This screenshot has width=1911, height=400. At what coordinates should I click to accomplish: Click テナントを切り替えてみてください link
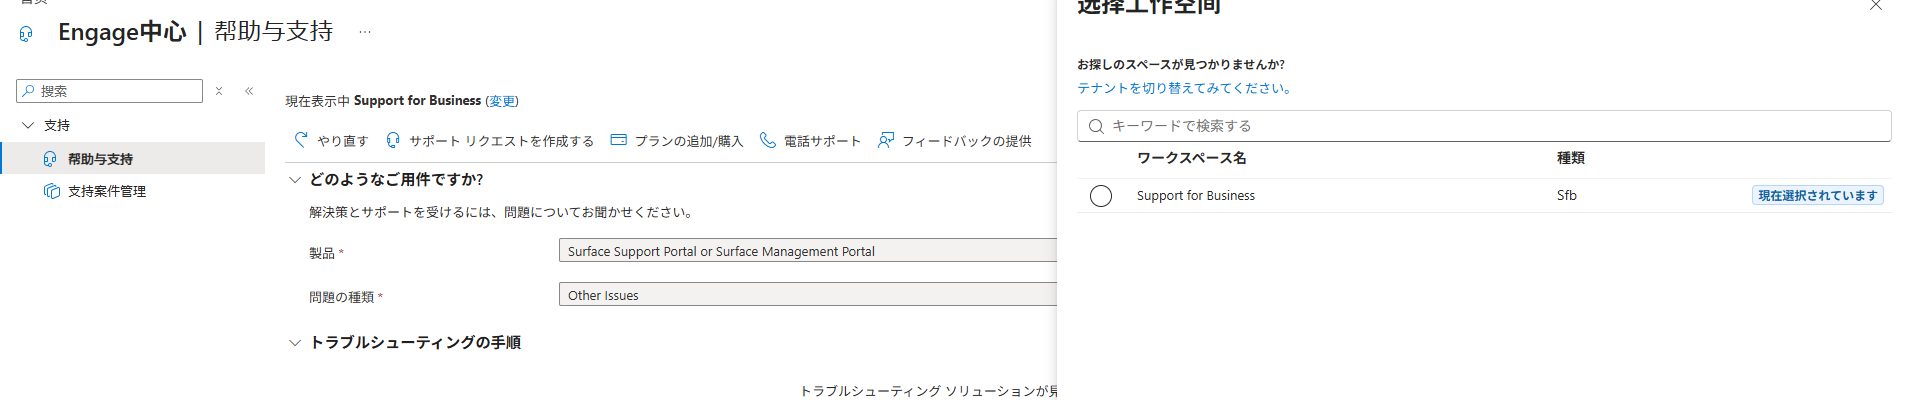click(1184, 88)
